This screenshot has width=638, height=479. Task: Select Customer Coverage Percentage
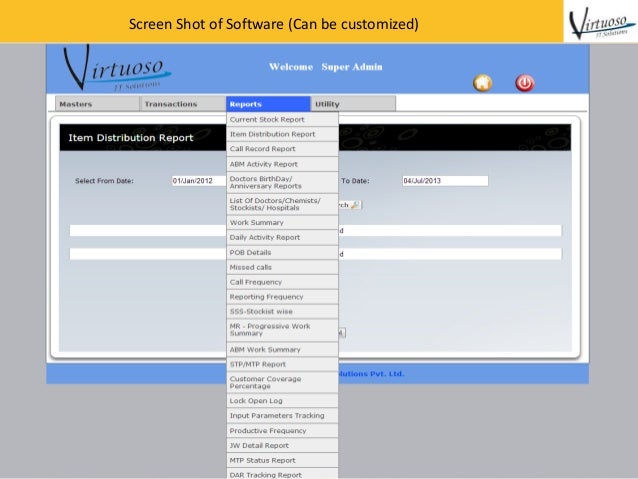(282, 383)
